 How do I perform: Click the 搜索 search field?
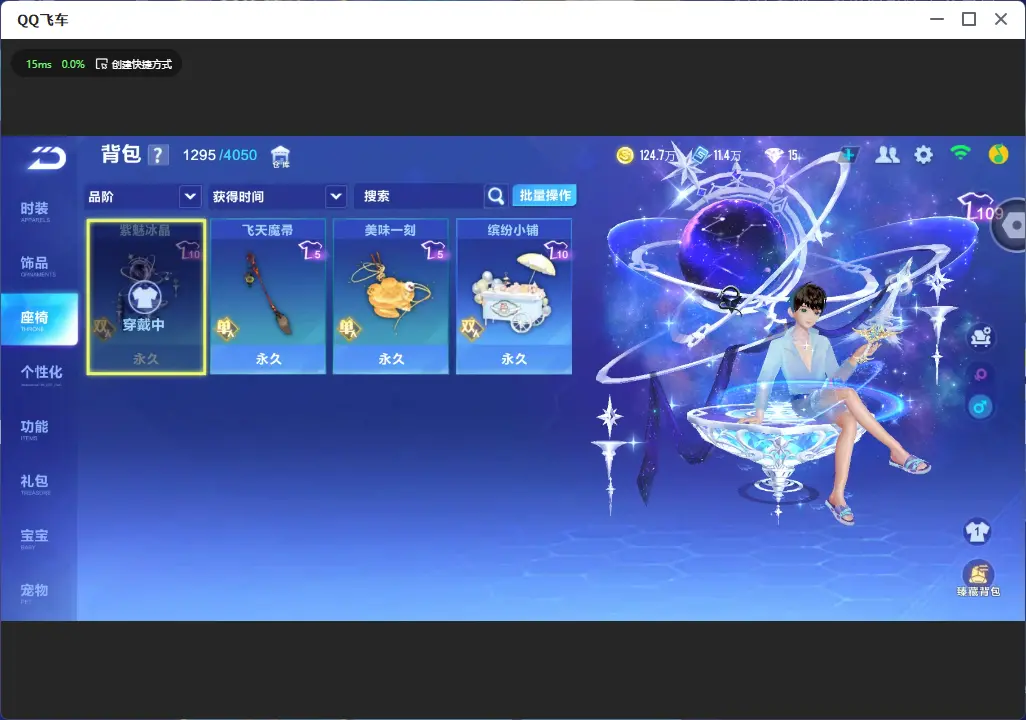pos(419,196)
